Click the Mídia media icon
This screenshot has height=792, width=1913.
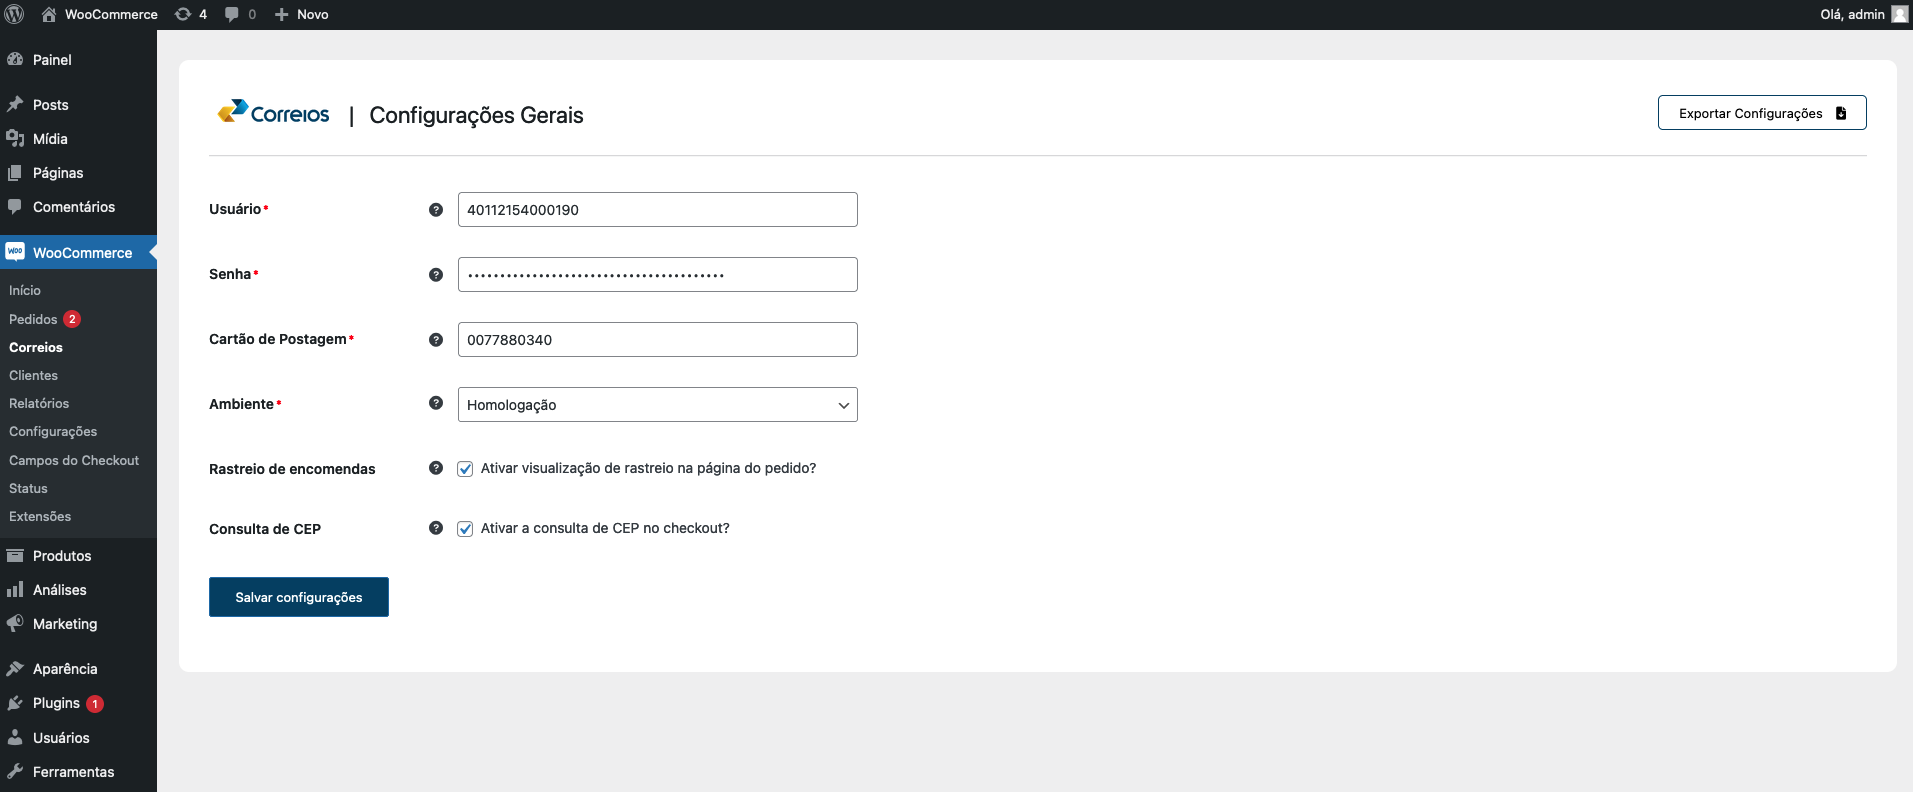(x=15, y=138)
